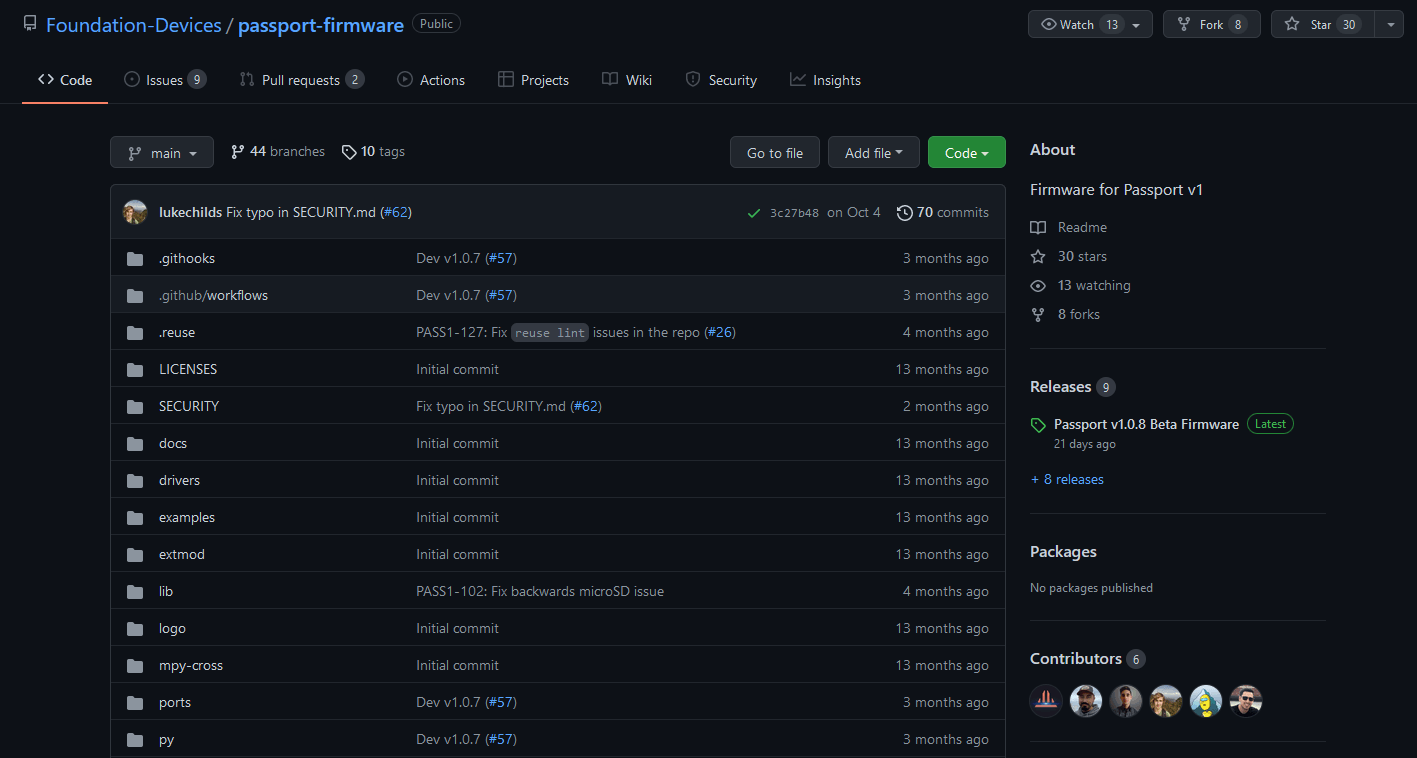
Task: Click the first contributor avatar with red logo
Action: 1046,701
